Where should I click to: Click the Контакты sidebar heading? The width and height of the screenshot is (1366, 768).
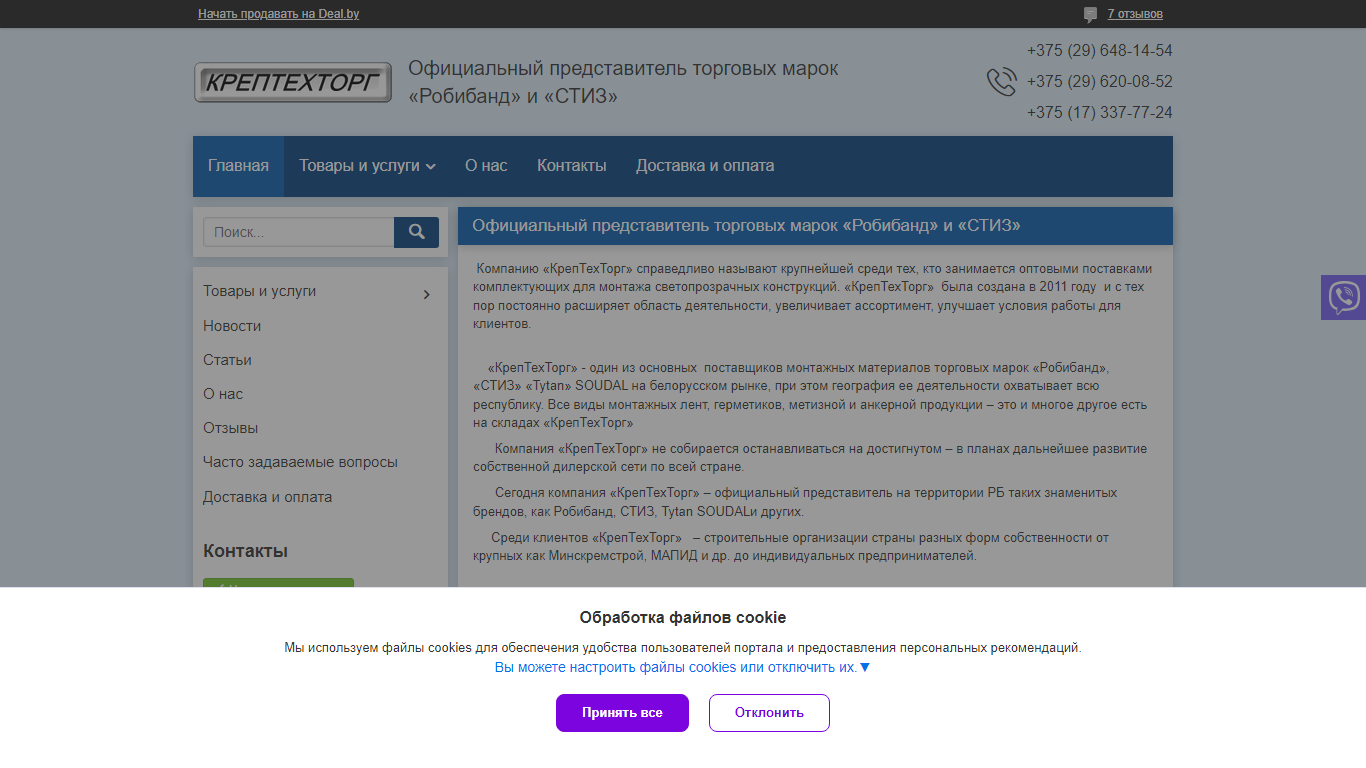tap(245, 551)
